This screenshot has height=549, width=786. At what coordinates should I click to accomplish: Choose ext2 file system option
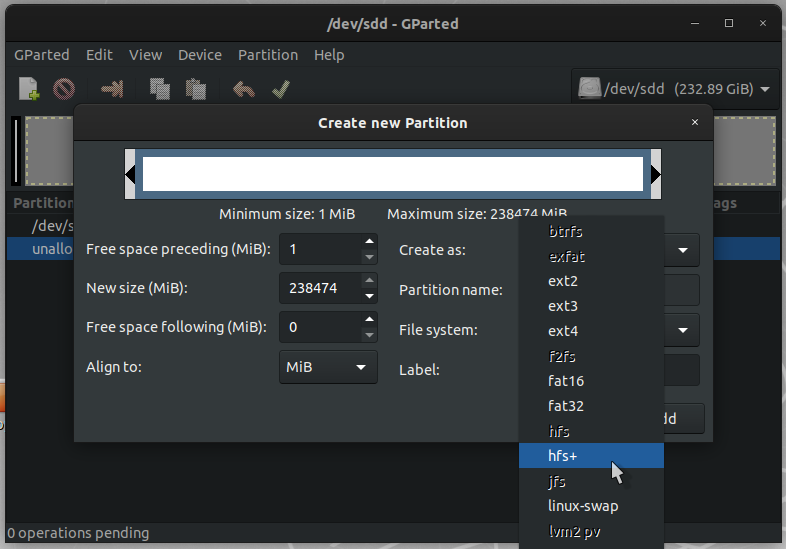592,281
